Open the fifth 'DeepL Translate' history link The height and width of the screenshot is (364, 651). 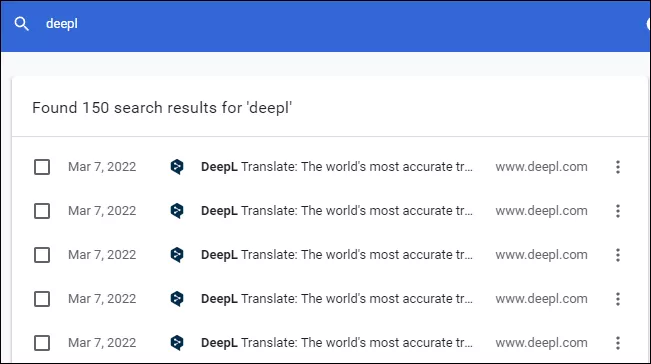pos(337,343)
